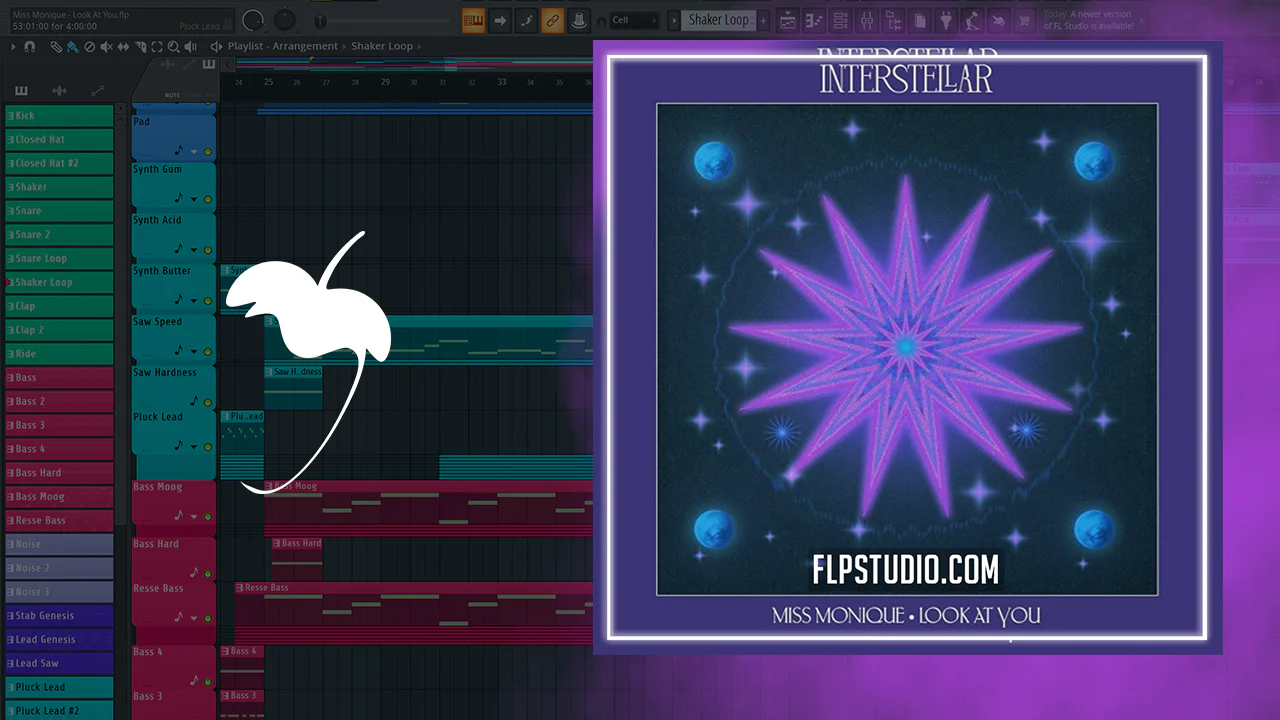Viewport: 1280px width, 720px height.
Task: Select the Snare Loop pattern
Action: [x=59, y=259]
